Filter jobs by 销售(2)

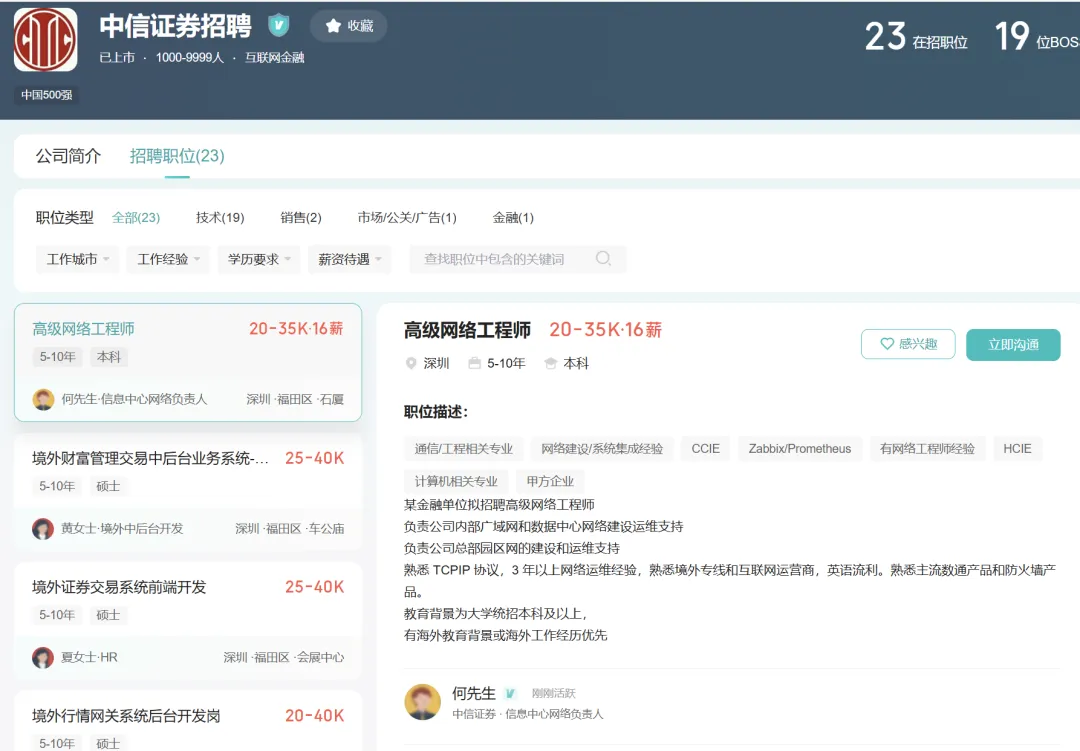[x=301, y=218]
